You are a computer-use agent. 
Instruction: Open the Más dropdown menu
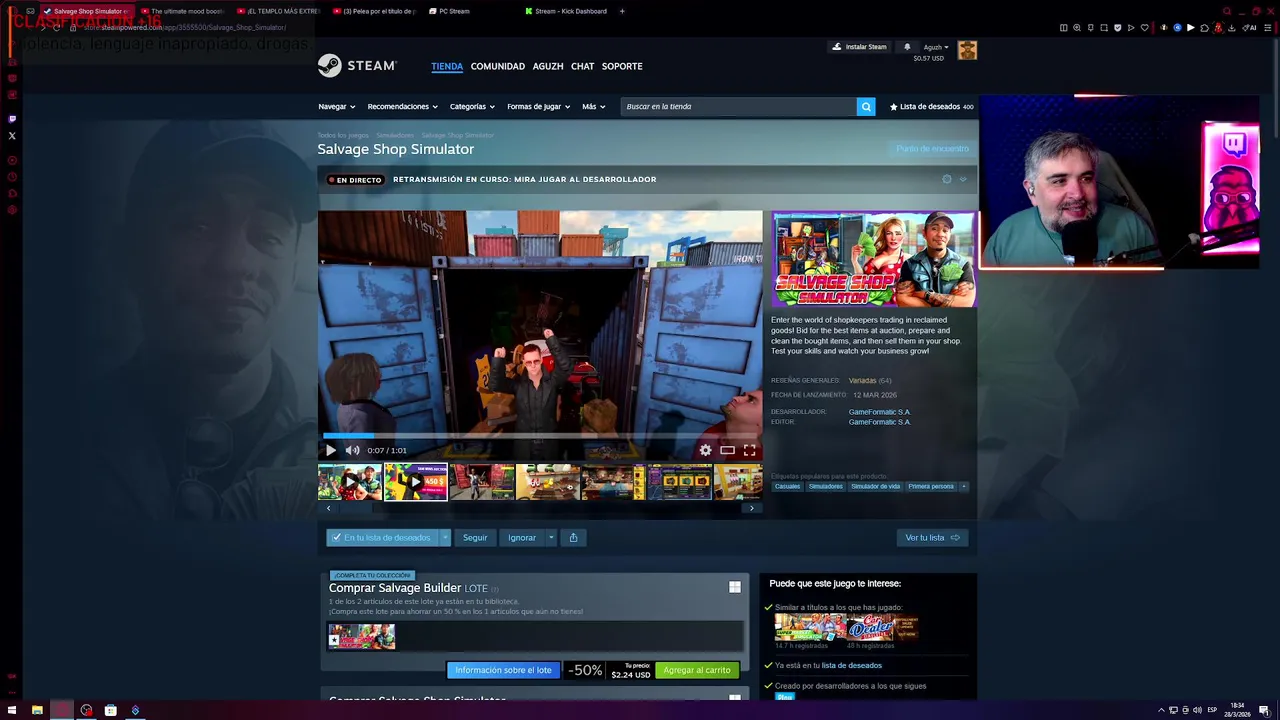[594, 106]
